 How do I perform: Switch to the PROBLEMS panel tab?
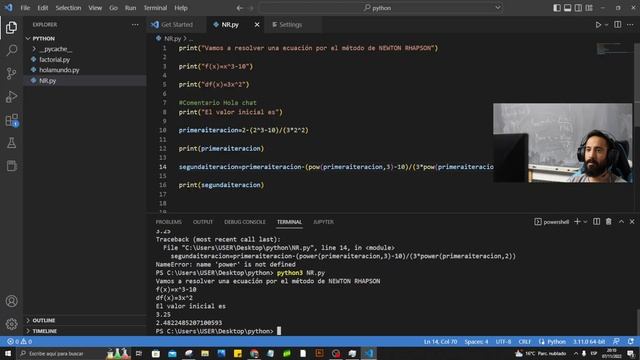pos(169,222)
